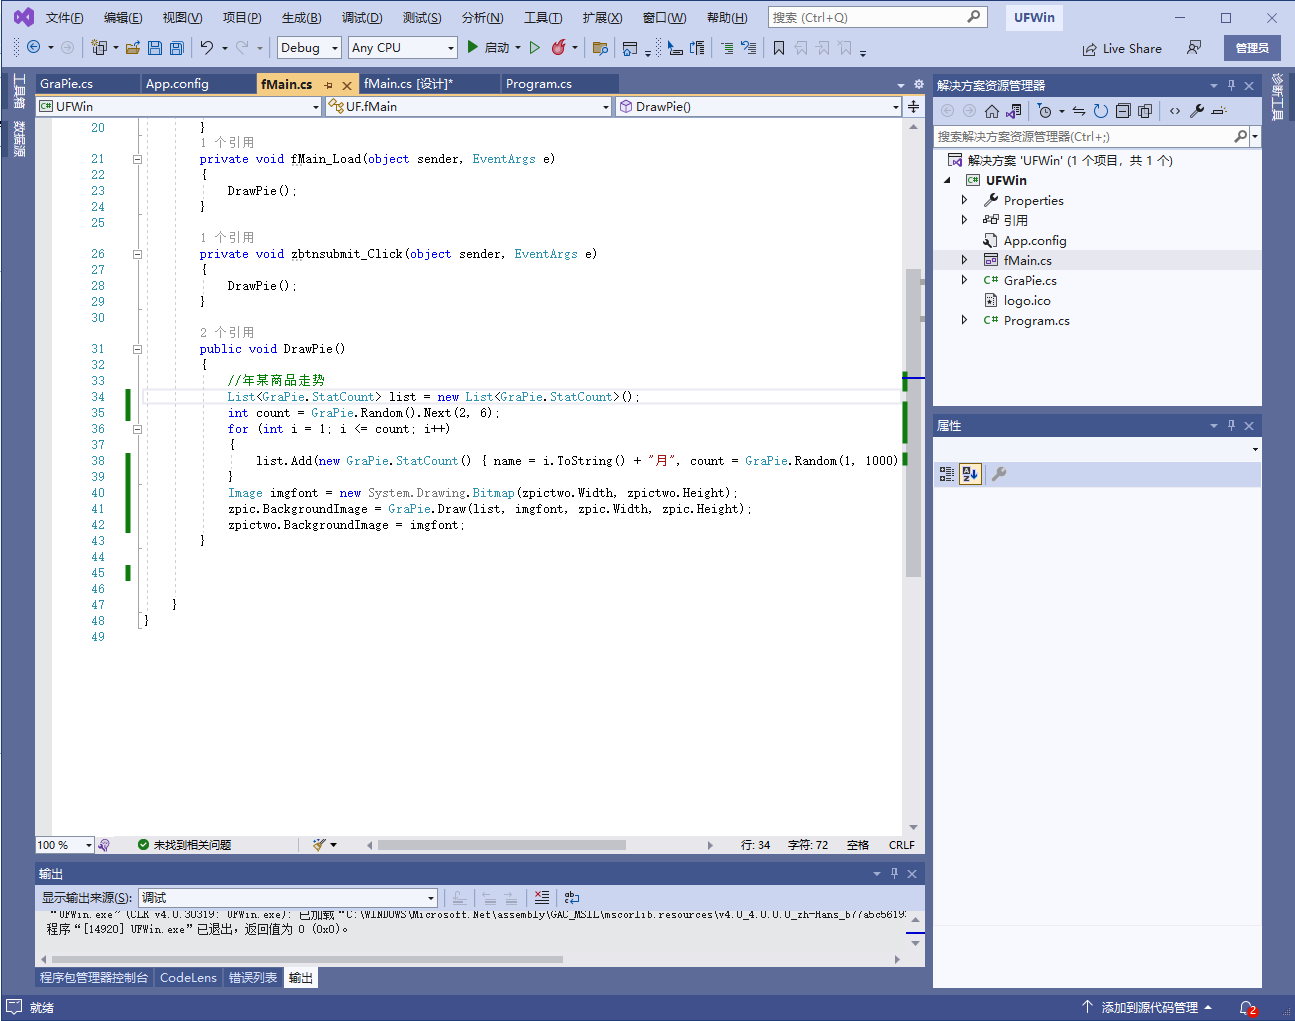Viewport: 1295px width, 1021px height.
Task: Click the Uncomment Selection toolbar icon
Action: coord(748,47)
